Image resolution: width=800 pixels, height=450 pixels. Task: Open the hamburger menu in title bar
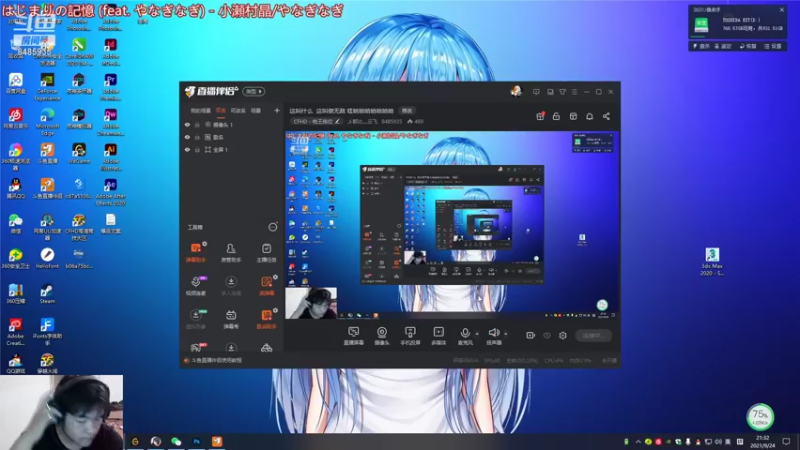click(574, 92)
